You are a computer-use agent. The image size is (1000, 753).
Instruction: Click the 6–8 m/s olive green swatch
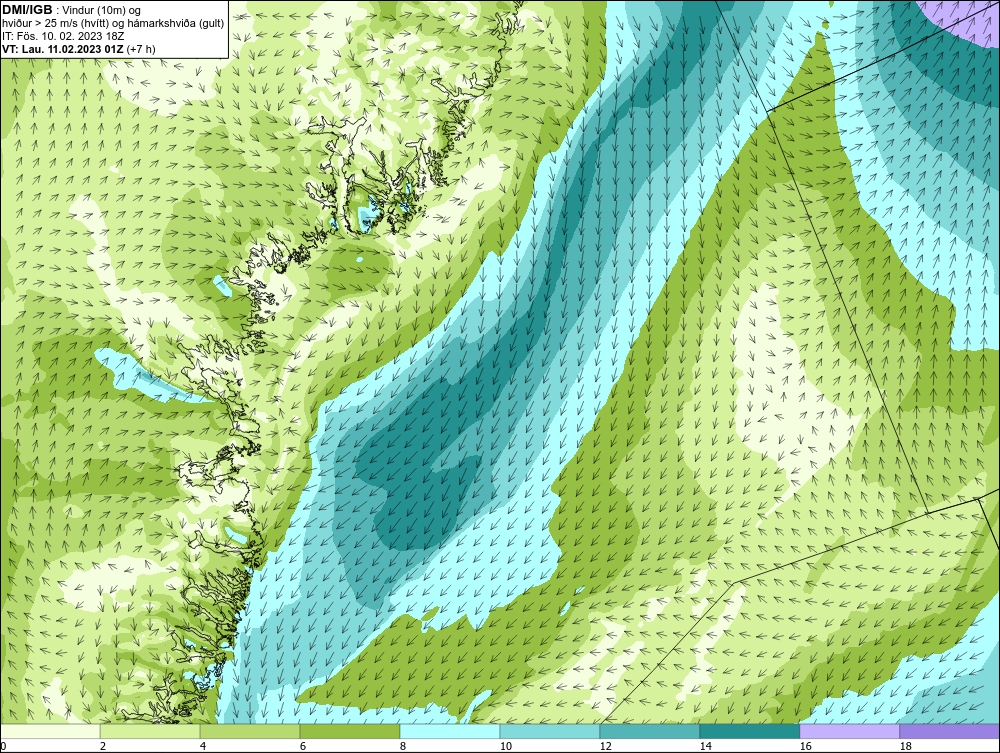(x=349, y=731)
